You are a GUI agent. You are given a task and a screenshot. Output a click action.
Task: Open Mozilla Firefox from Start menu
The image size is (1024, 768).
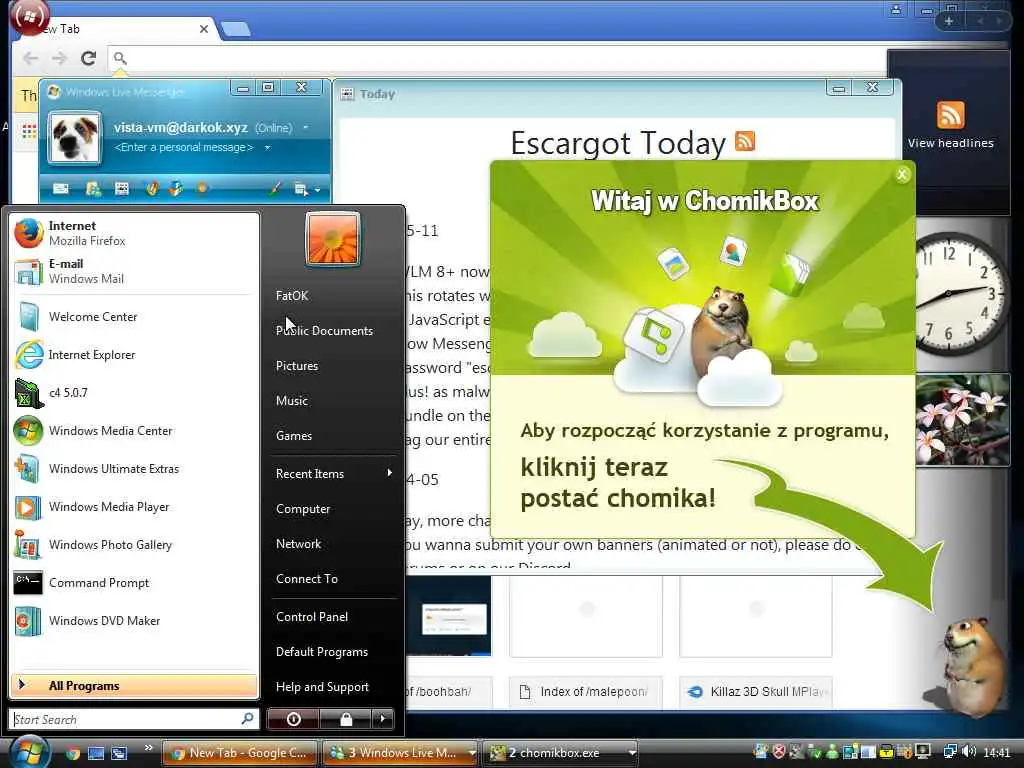(x=134, y=233)
